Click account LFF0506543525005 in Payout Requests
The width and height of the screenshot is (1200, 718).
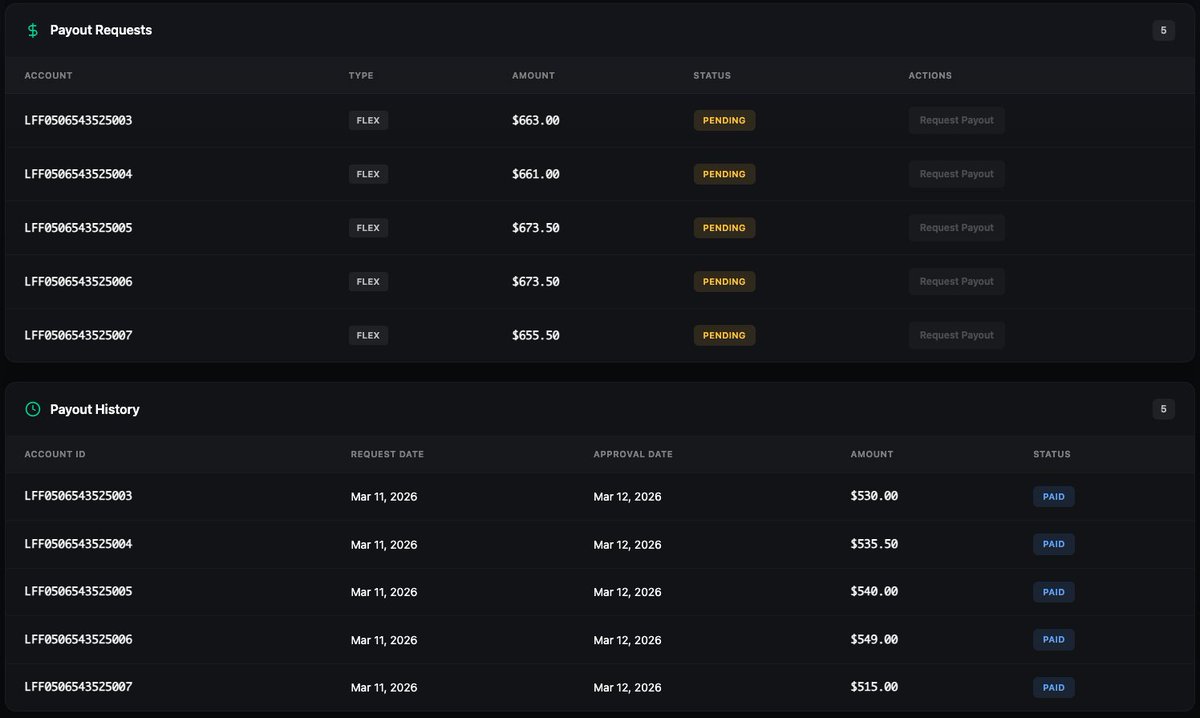[78, 228]
